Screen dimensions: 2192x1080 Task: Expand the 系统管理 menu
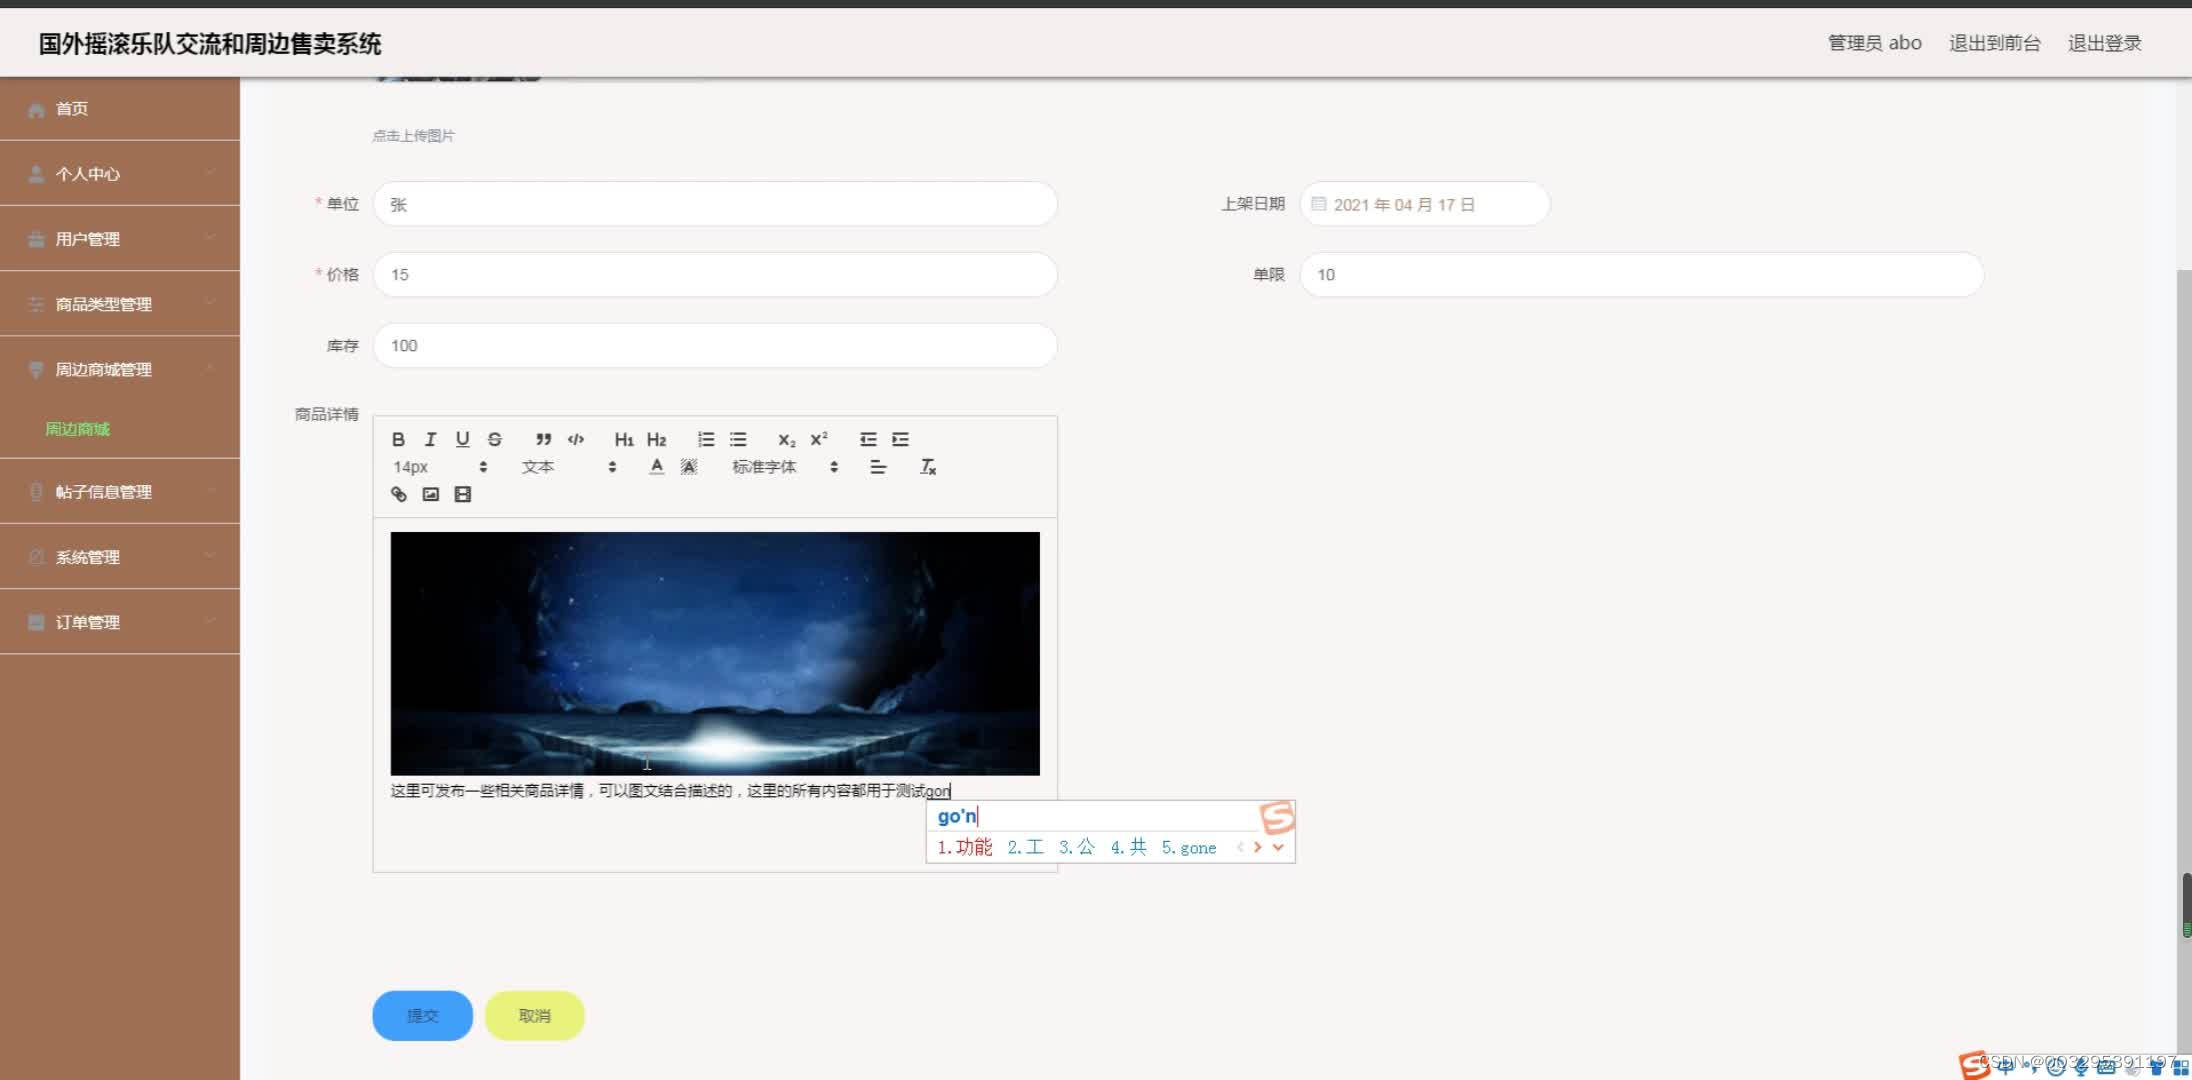[x=120, y=556]
